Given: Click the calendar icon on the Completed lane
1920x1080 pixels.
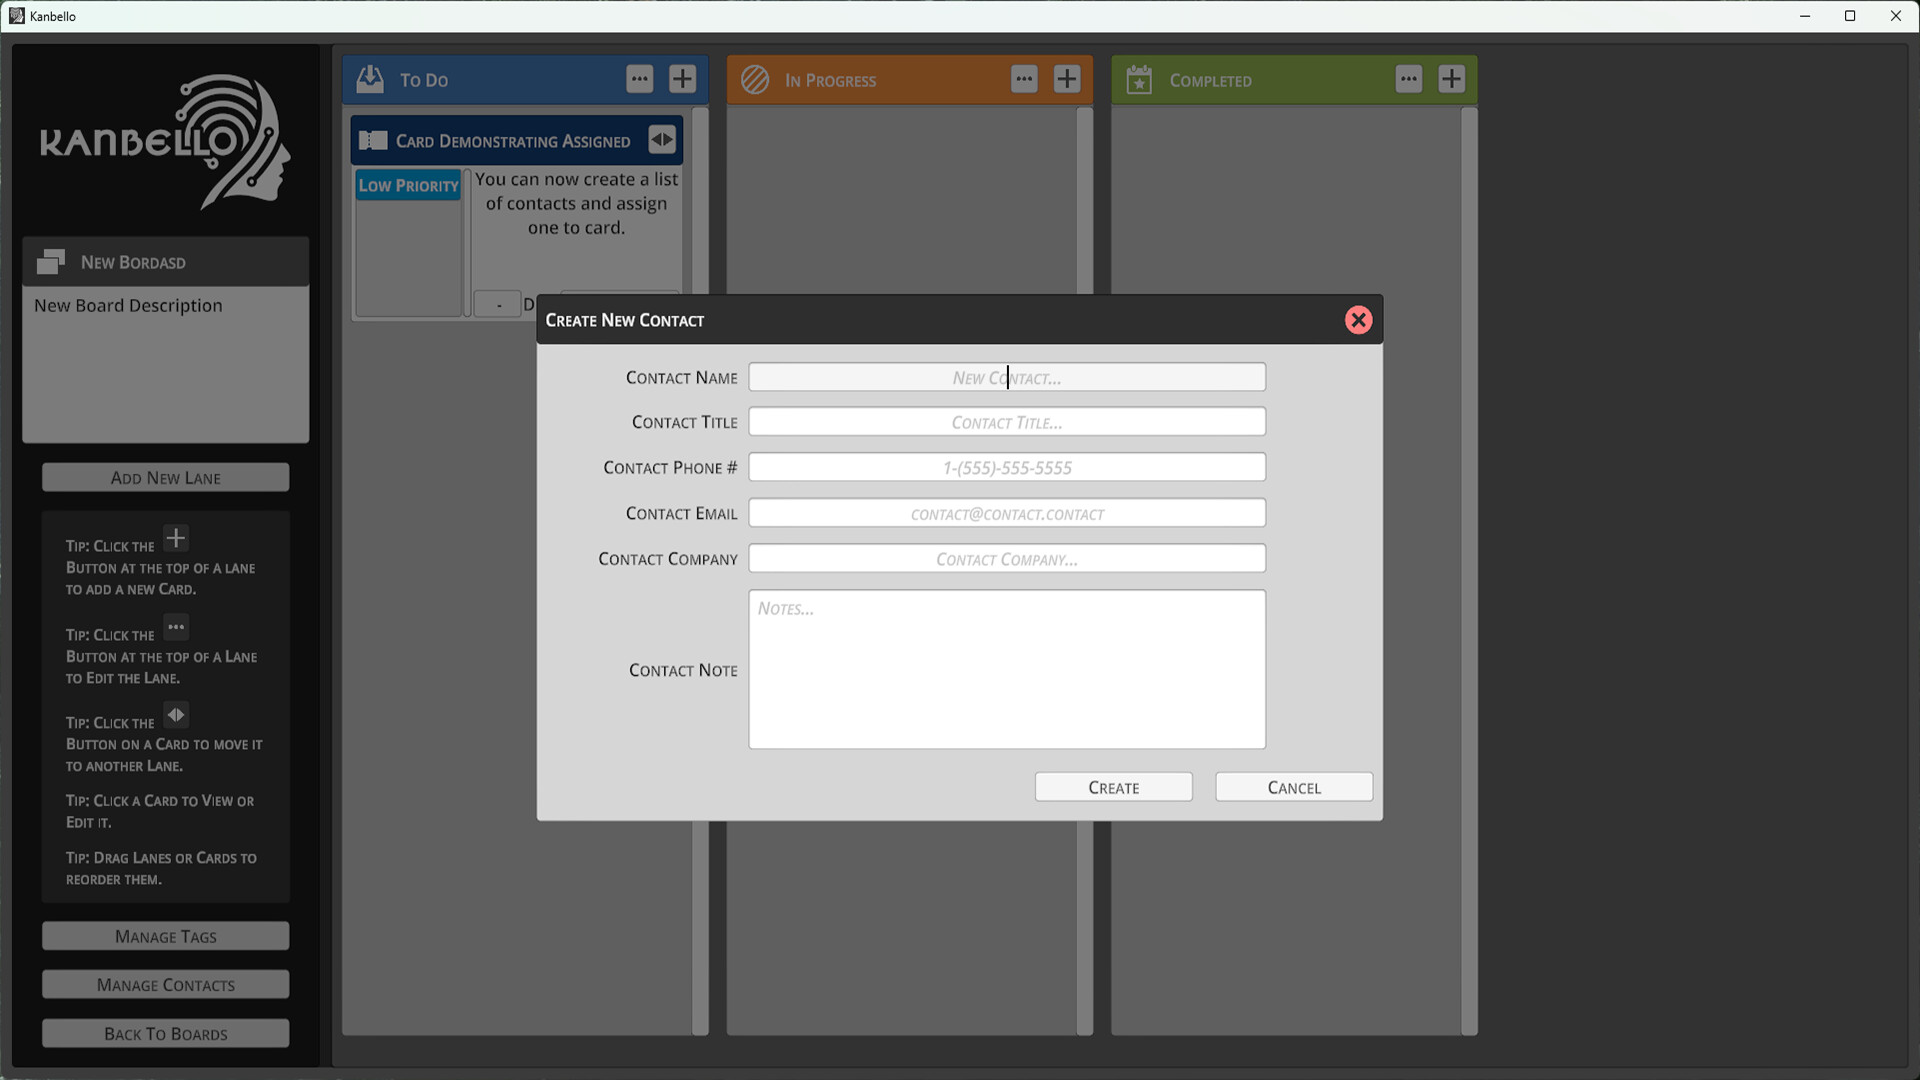Looking at the screenshot, I should 1141,79.
